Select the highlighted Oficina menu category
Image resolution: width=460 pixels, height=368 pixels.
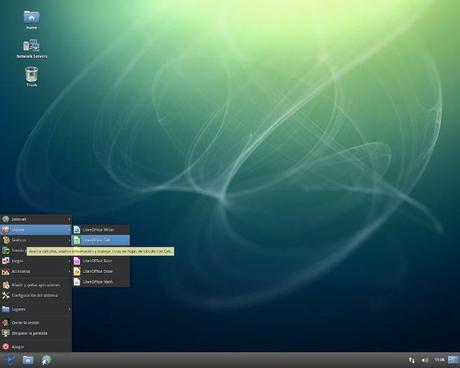pos(36,229)
